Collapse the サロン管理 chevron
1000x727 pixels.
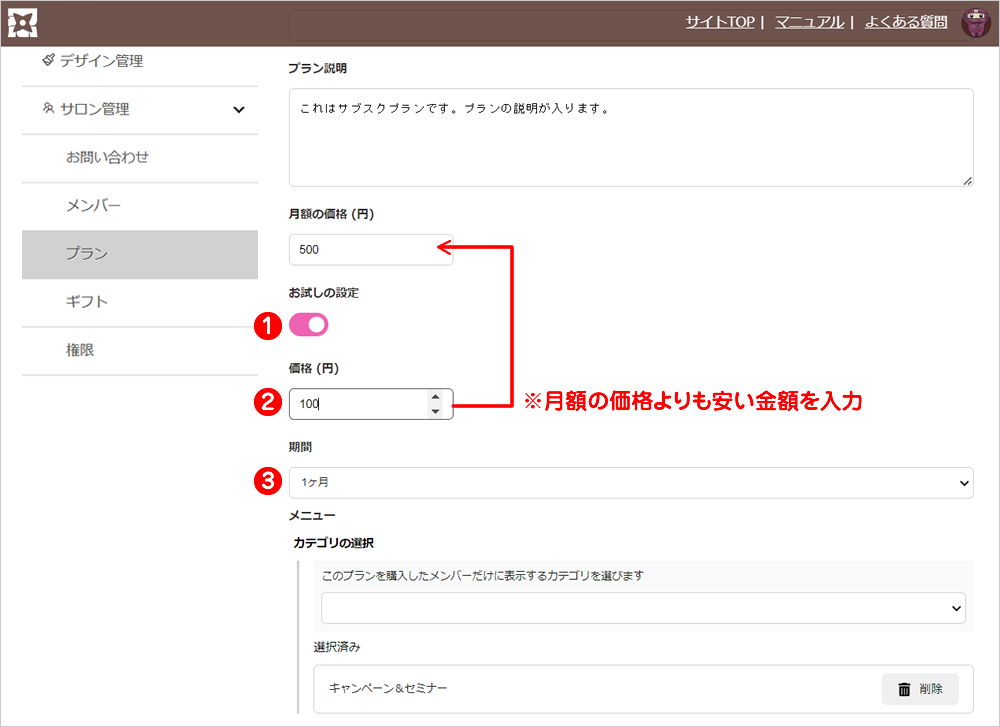point(238,110)
